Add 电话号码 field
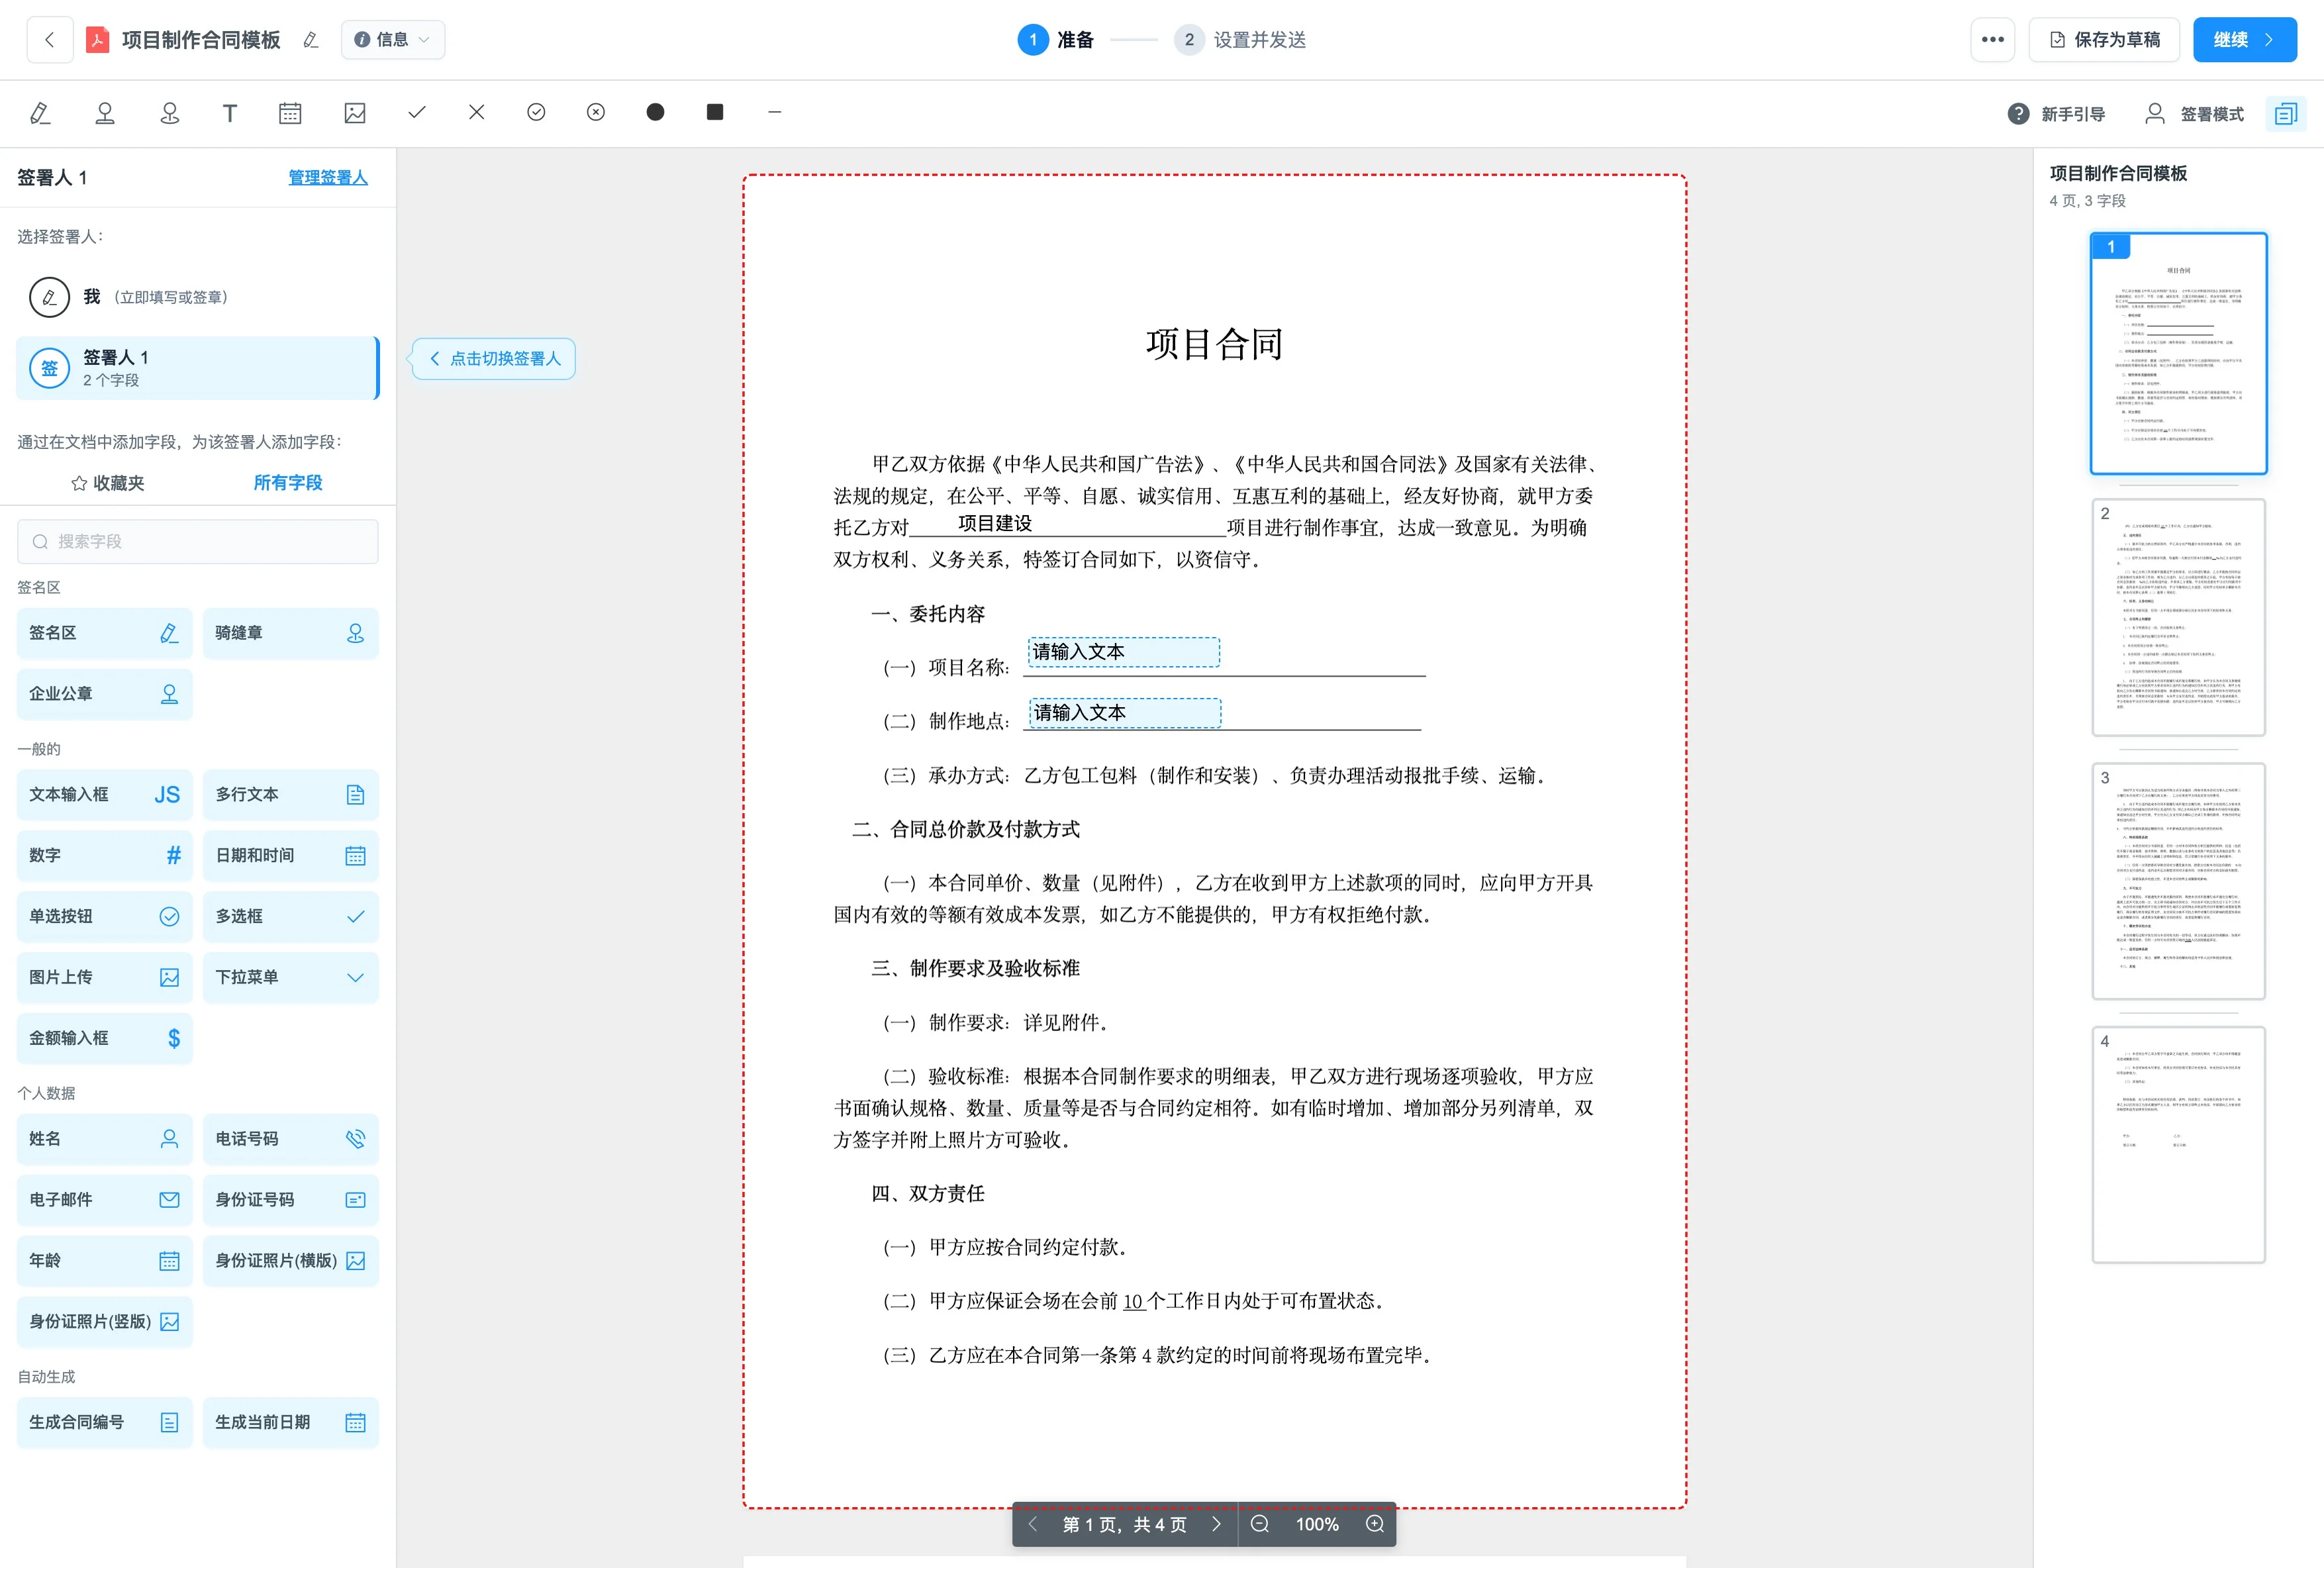This screenshot has width=2324, height=1572. coord(291,1140)
